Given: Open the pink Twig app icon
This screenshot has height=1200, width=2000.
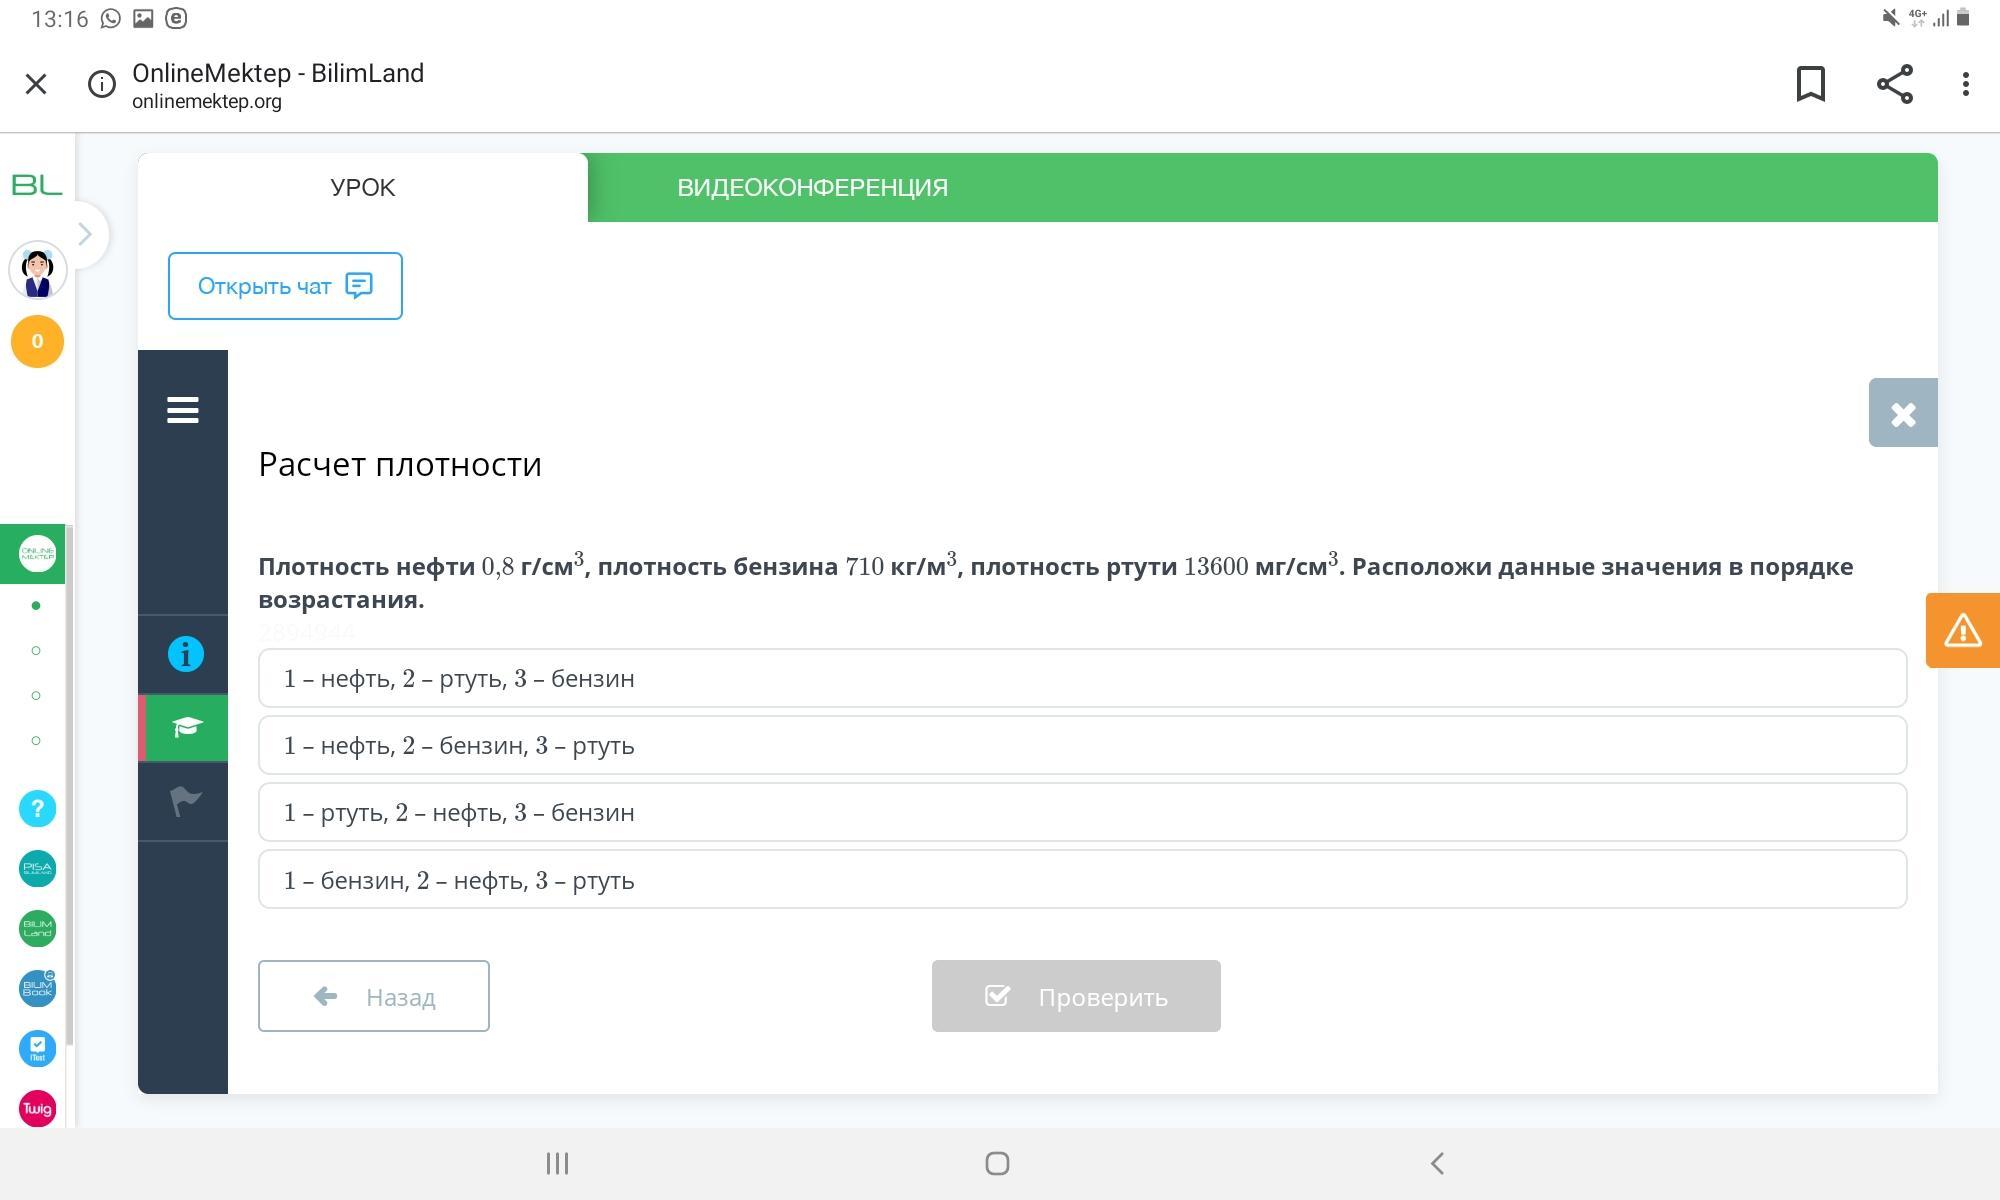Looking at the screenshot, I should point(37,1108).
